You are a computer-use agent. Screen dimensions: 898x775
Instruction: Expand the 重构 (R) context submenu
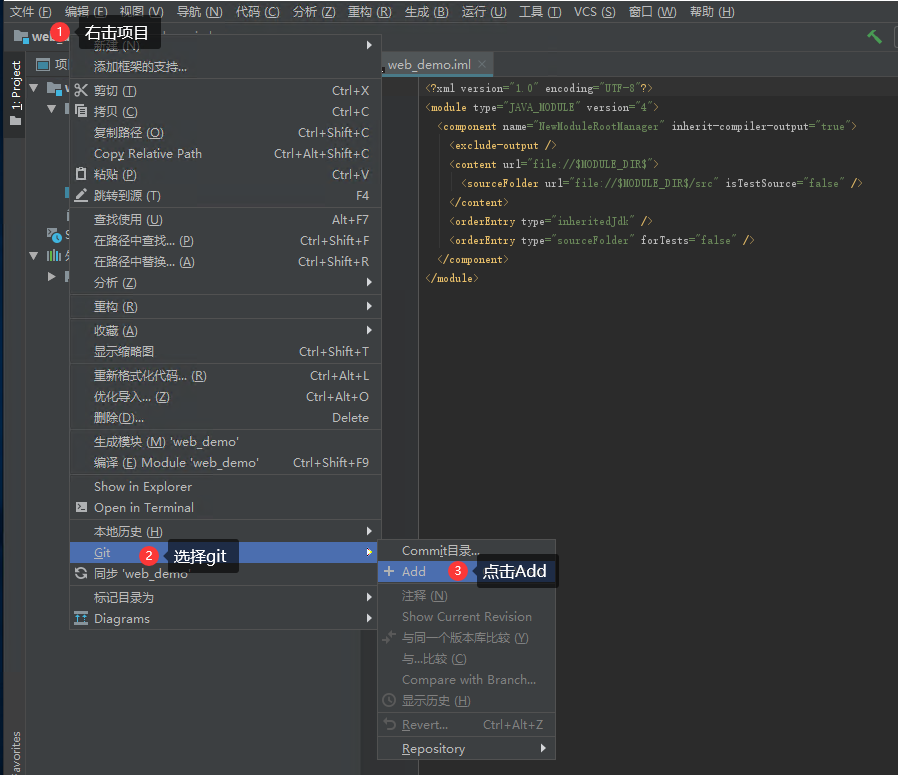225,306
